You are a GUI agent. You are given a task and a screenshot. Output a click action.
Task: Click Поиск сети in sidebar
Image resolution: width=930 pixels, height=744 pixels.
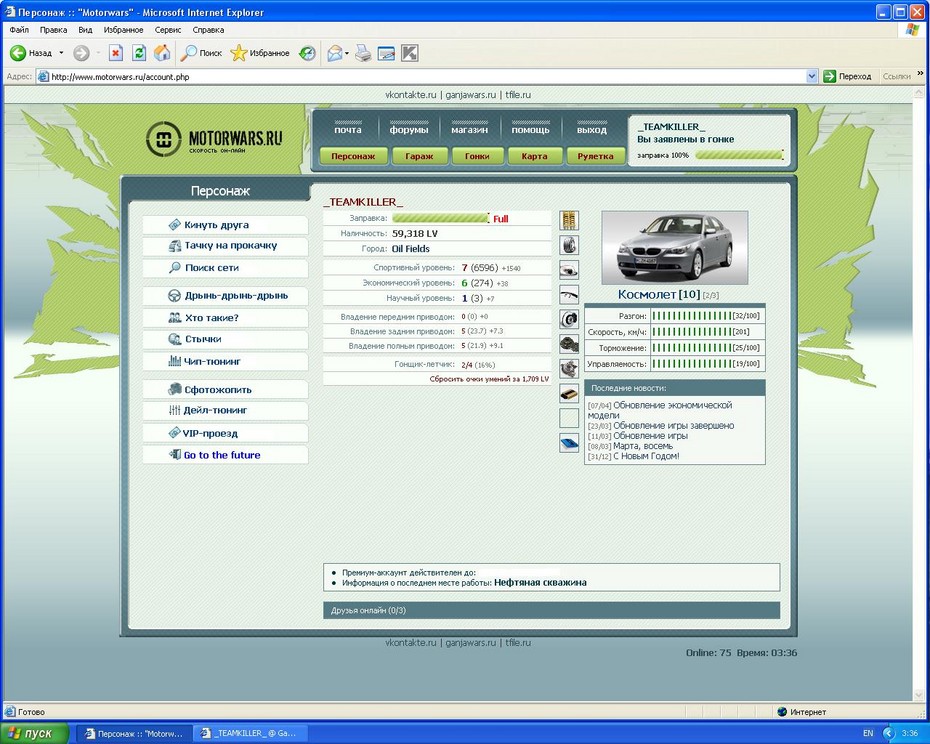pos(225,268)
